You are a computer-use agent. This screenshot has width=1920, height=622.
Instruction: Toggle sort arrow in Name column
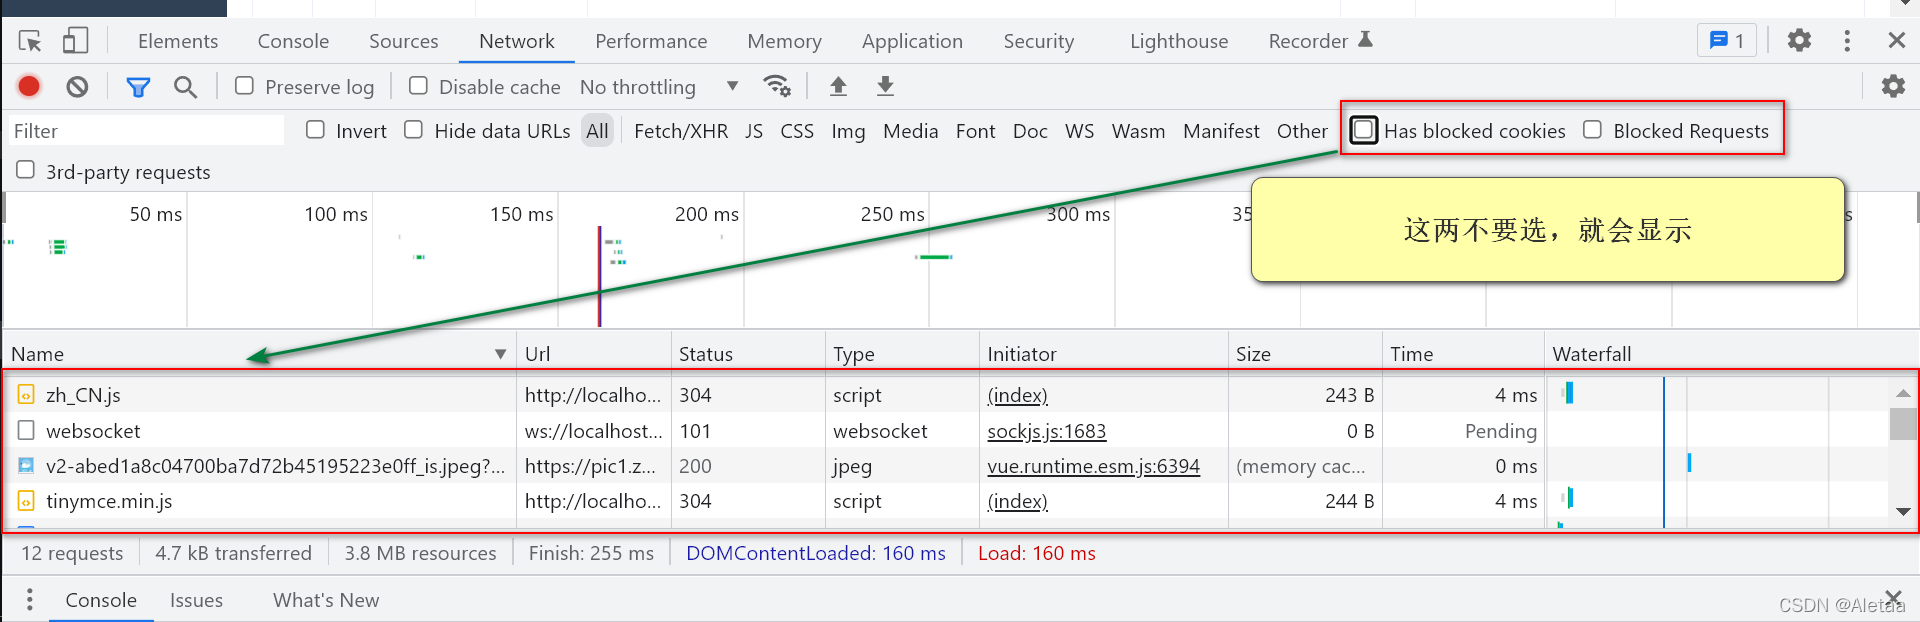click(500, 354)
